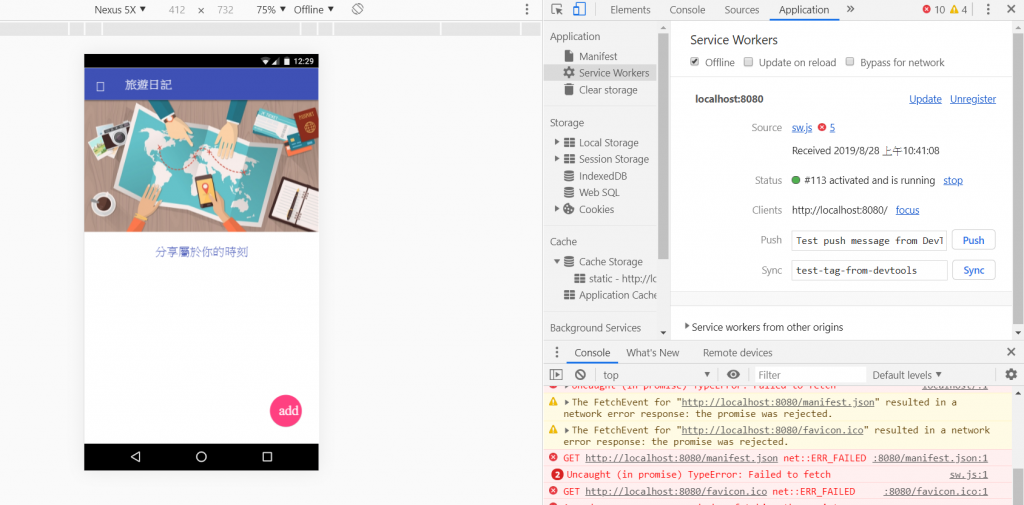Tap the pink add floating button
Viewport: 1024px width, 505px height.
(286, 411)
